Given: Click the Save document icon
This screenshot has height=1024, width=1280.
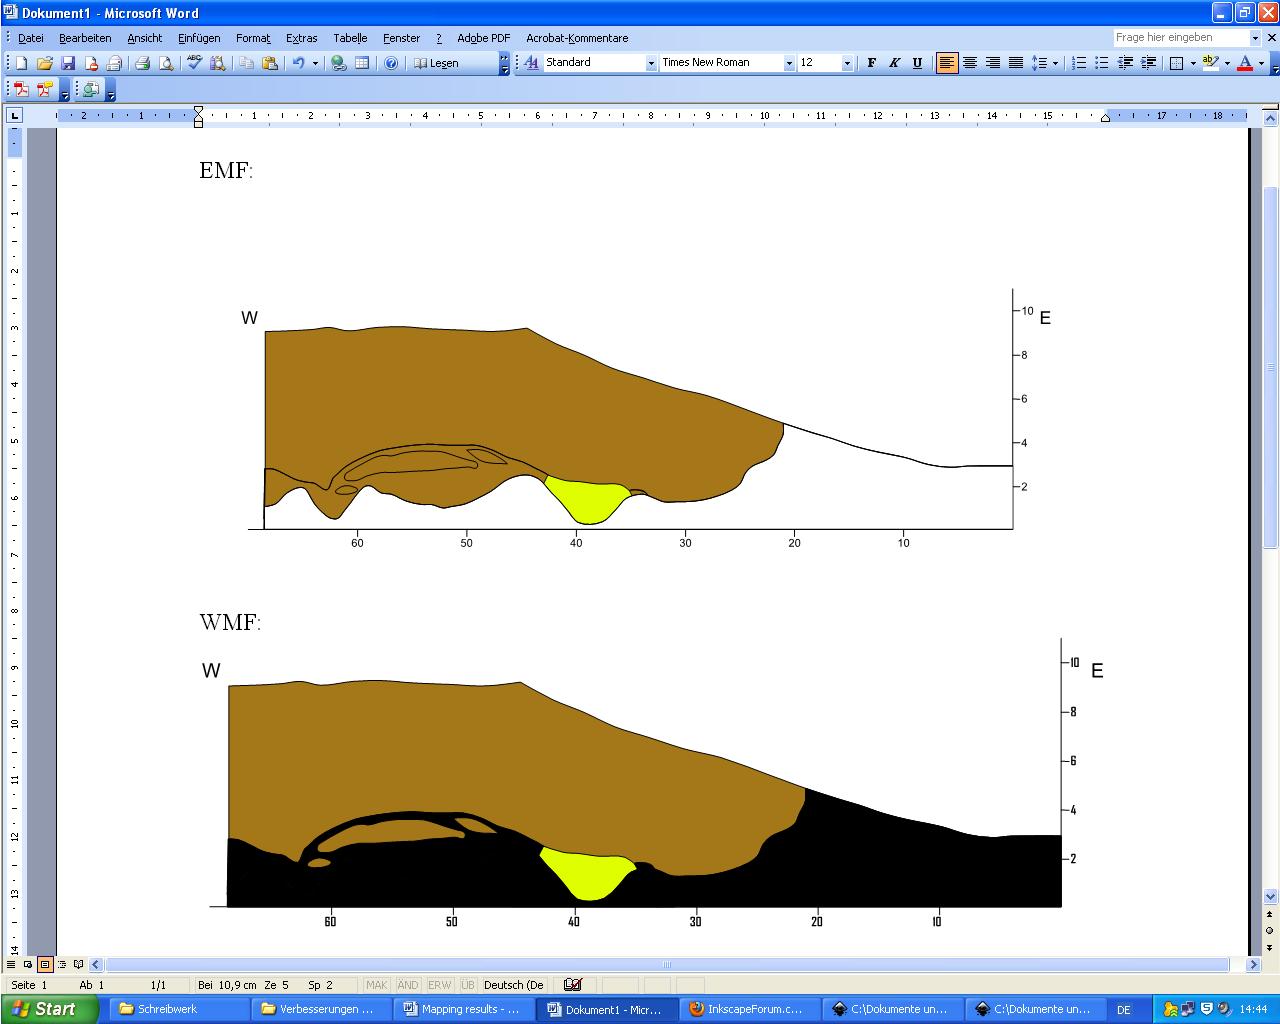Looking at the screenshot, I should (68, 63).
